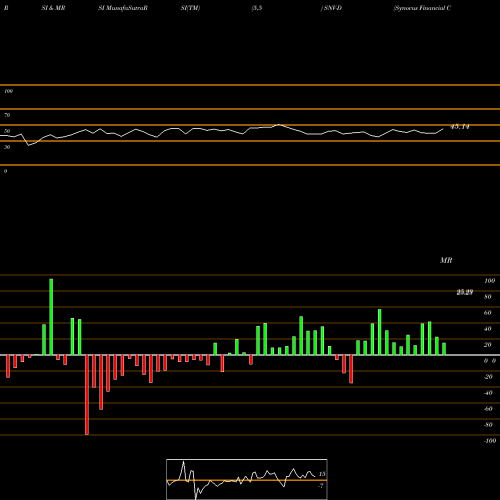Click the 30 label on the RSI axis
This screenshot has width=500, height=500.
pos(7,147)
